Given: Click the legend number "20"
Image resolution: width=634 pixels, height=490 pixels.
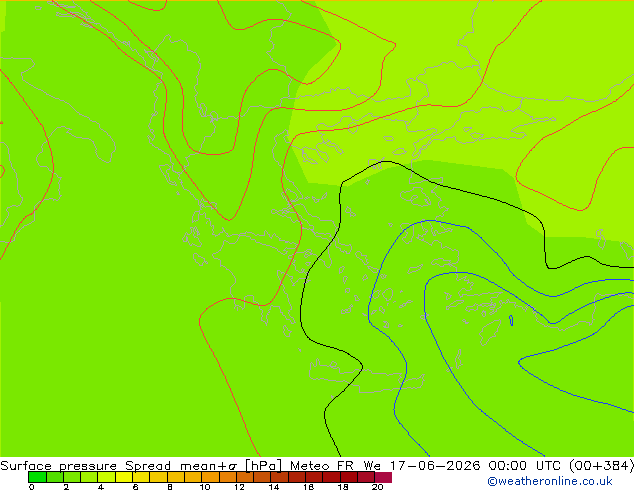Looking at the screenshot, I should (x=377, y=487).
